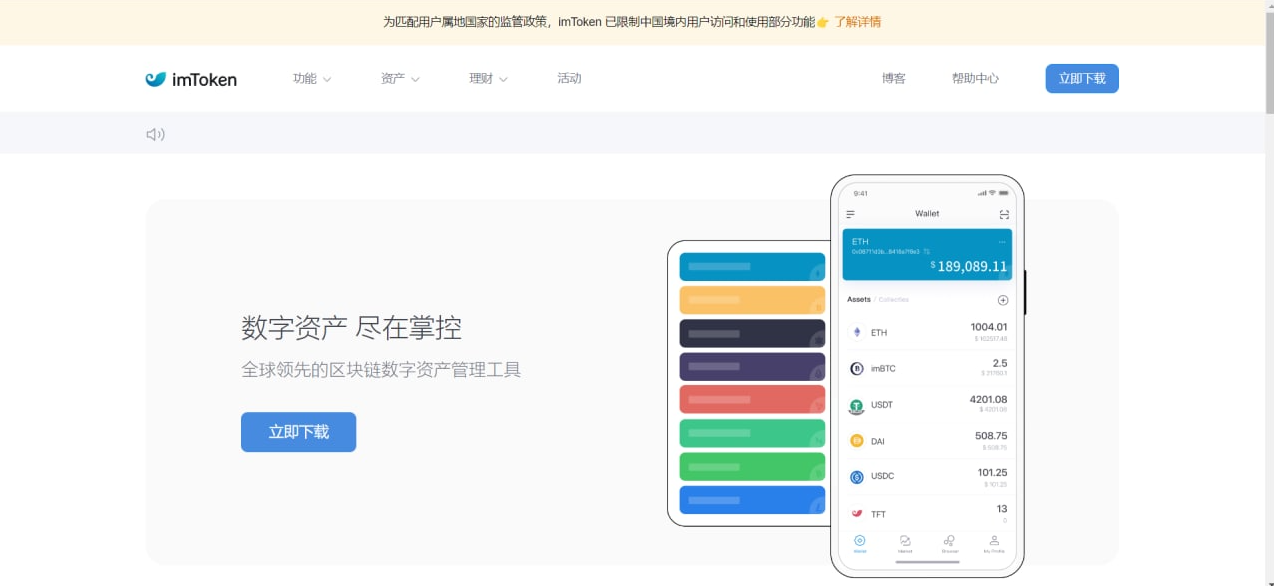Click the pointing hand emoji in the banner
Image resolution: width=1274 pixels, height=586 pixels.
point(823,22)
